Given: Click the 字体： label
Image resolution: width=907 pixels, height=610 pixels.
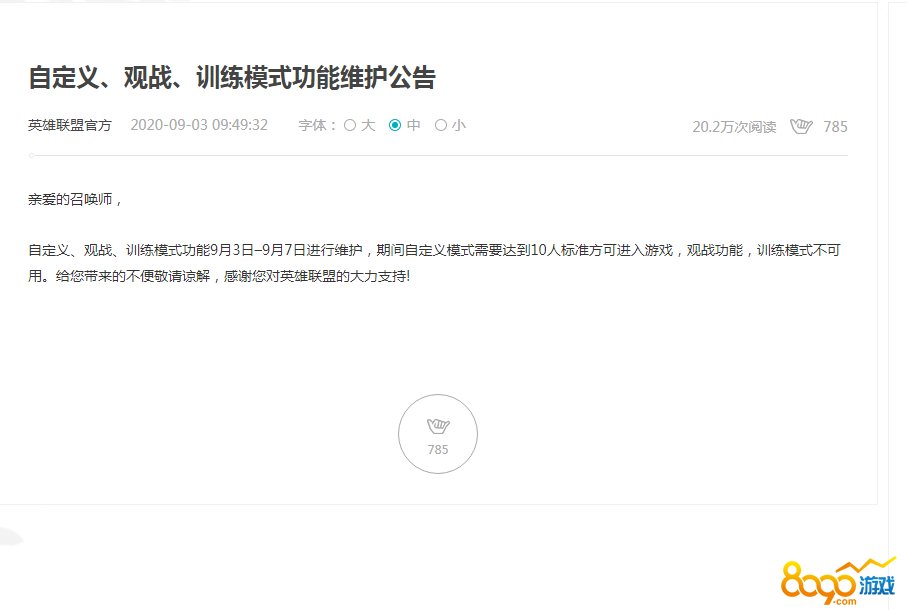Looking at the screenshot, I should tap(318, 125).
